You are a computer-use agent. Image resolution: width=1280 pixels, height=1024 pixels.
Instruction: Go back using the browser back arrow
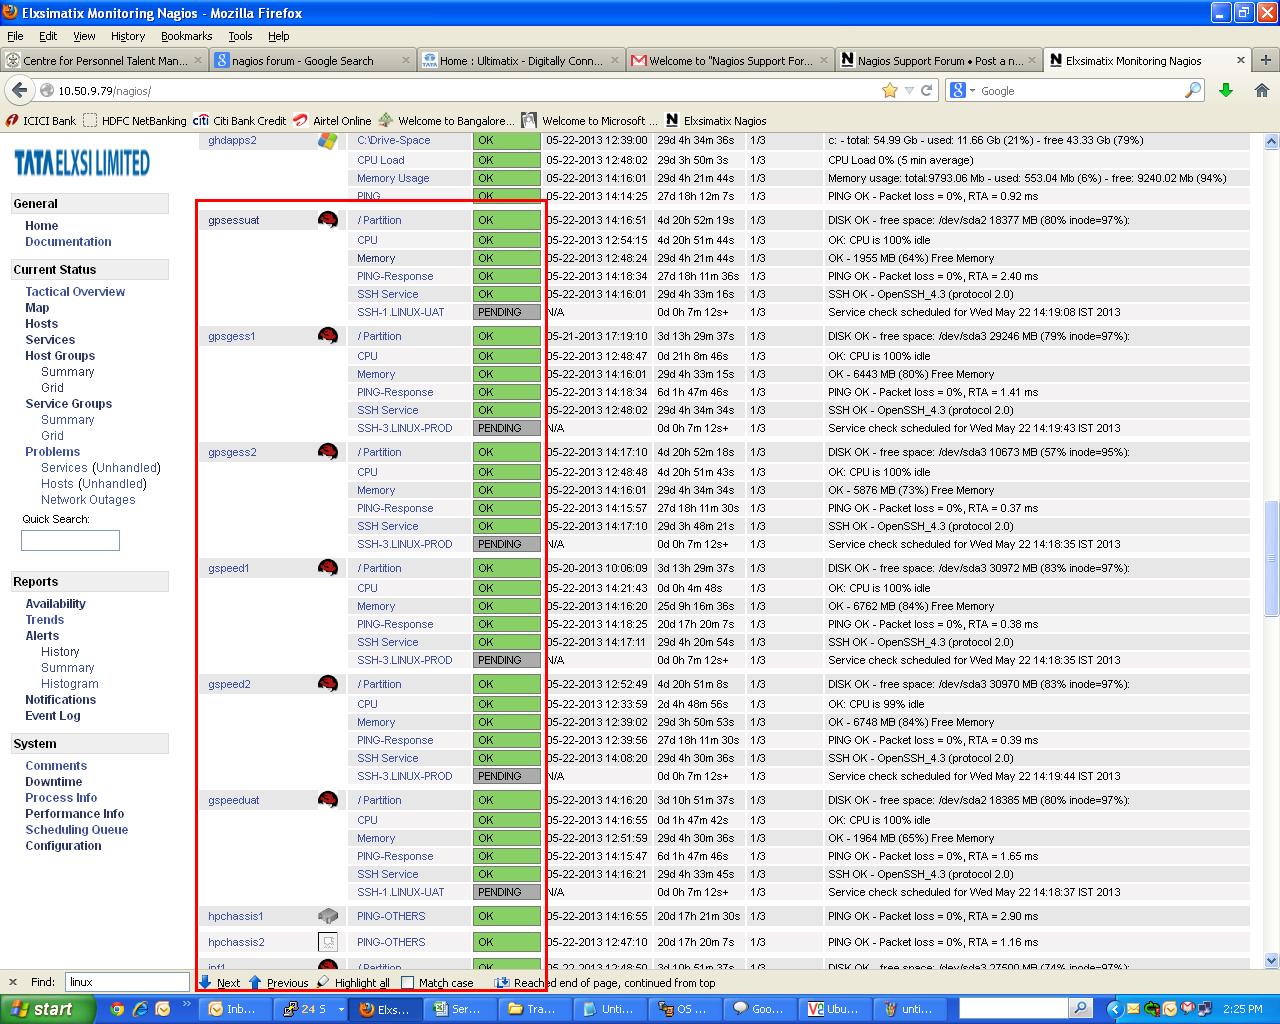click(19, 90)
